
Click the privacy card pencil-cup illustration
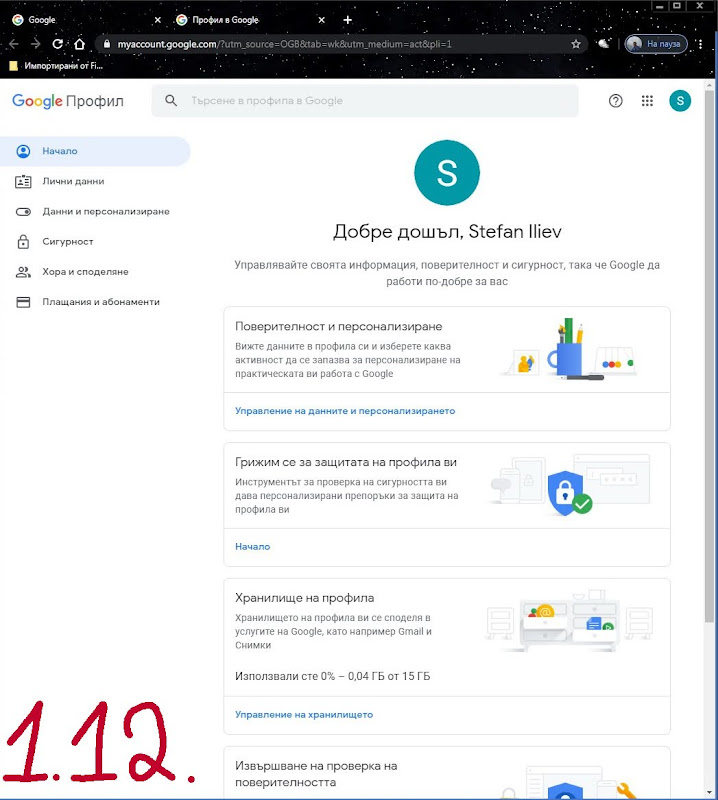(x=571, y=348)
